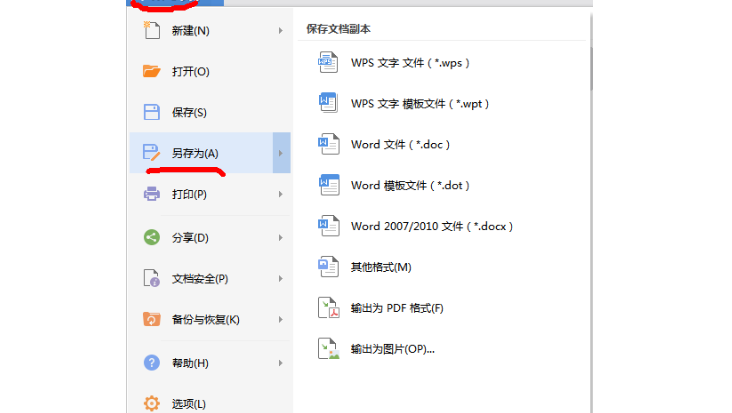The height and width of the screenshot is (413, 732).
Task: Expand the 帮助(H) submenu arrow
Action: point(281,363)
